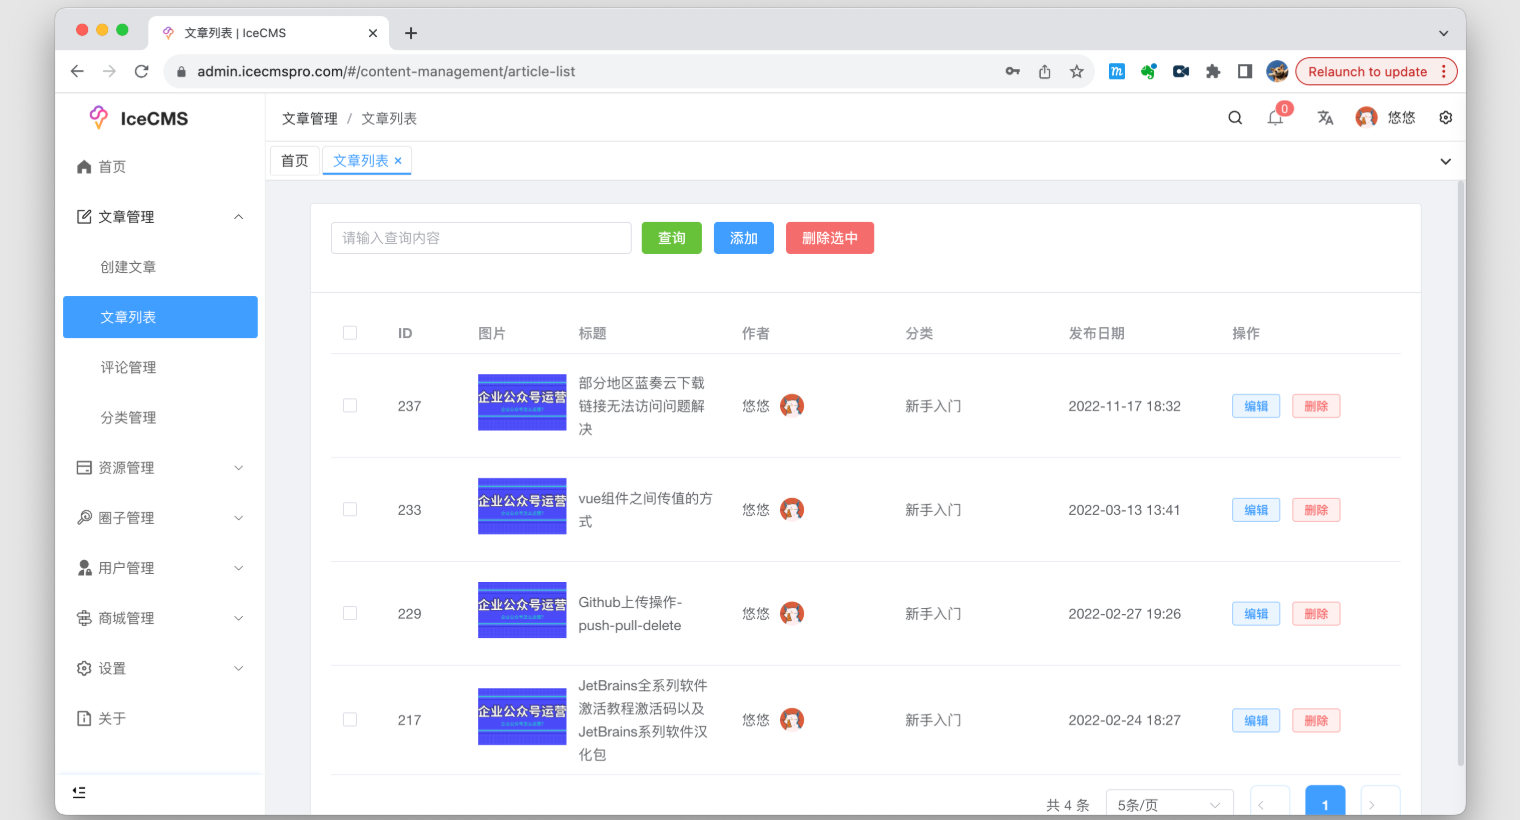Open the language translation icon
1520x820 pixels.
pos(1325,118)
